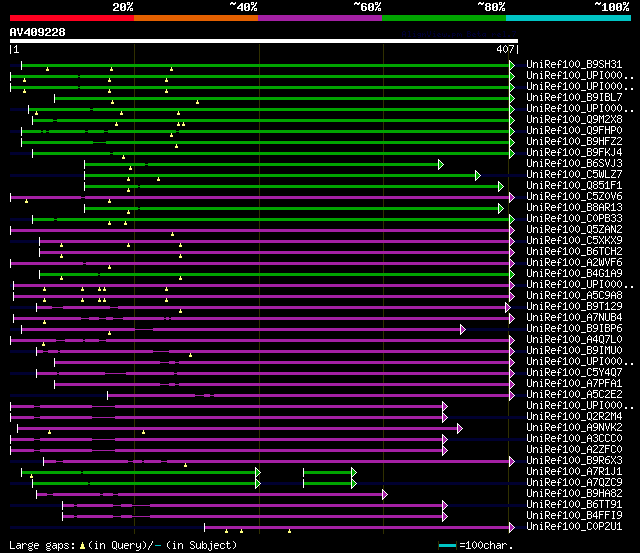Select subject UniRef100_B4FFI9
The width and height of the screenshot is (640, 553).
coord(574,516)
